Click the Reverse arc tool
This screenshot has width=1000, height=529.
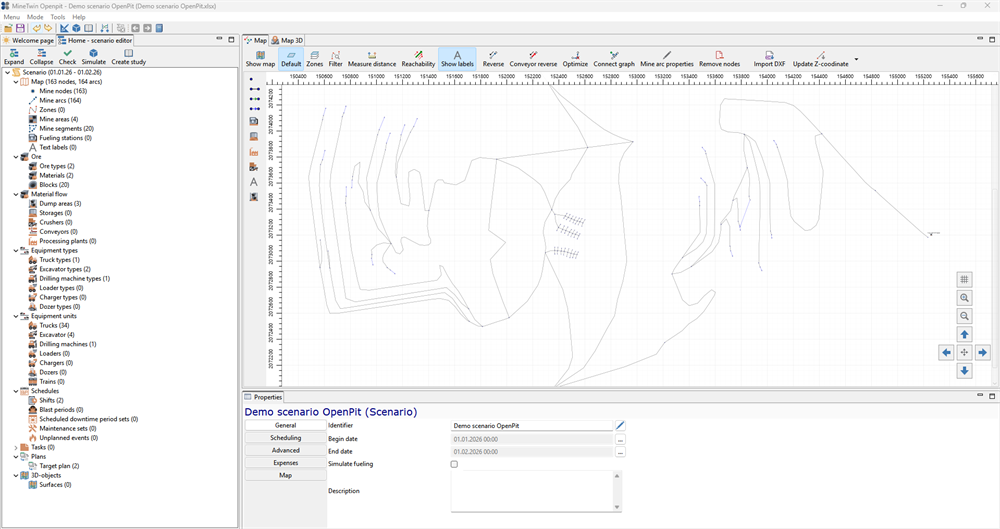click(x=493, y=59)
